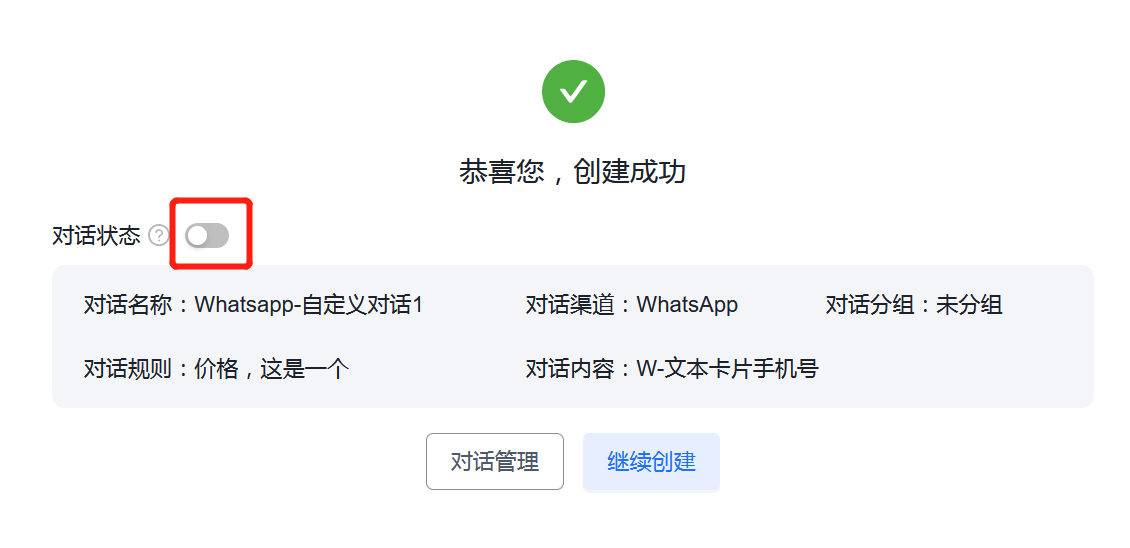Click the question mark help icon beside 对话状态

159,236
